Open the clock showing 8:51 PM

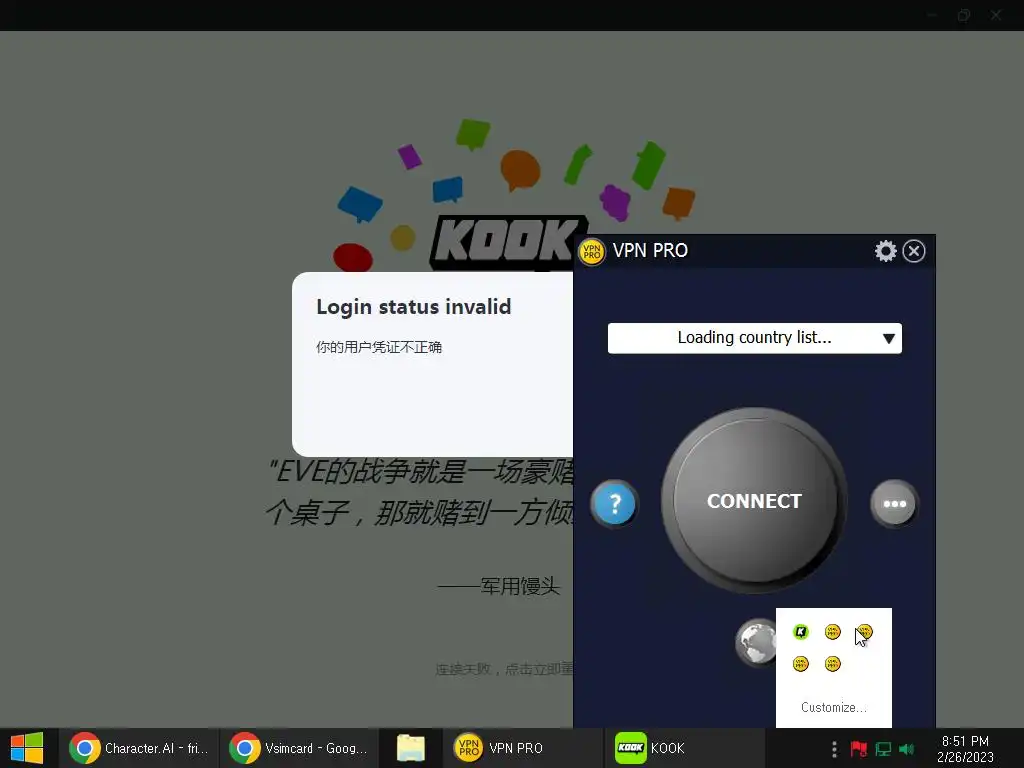pyautogui.click(x=965, y=748)
